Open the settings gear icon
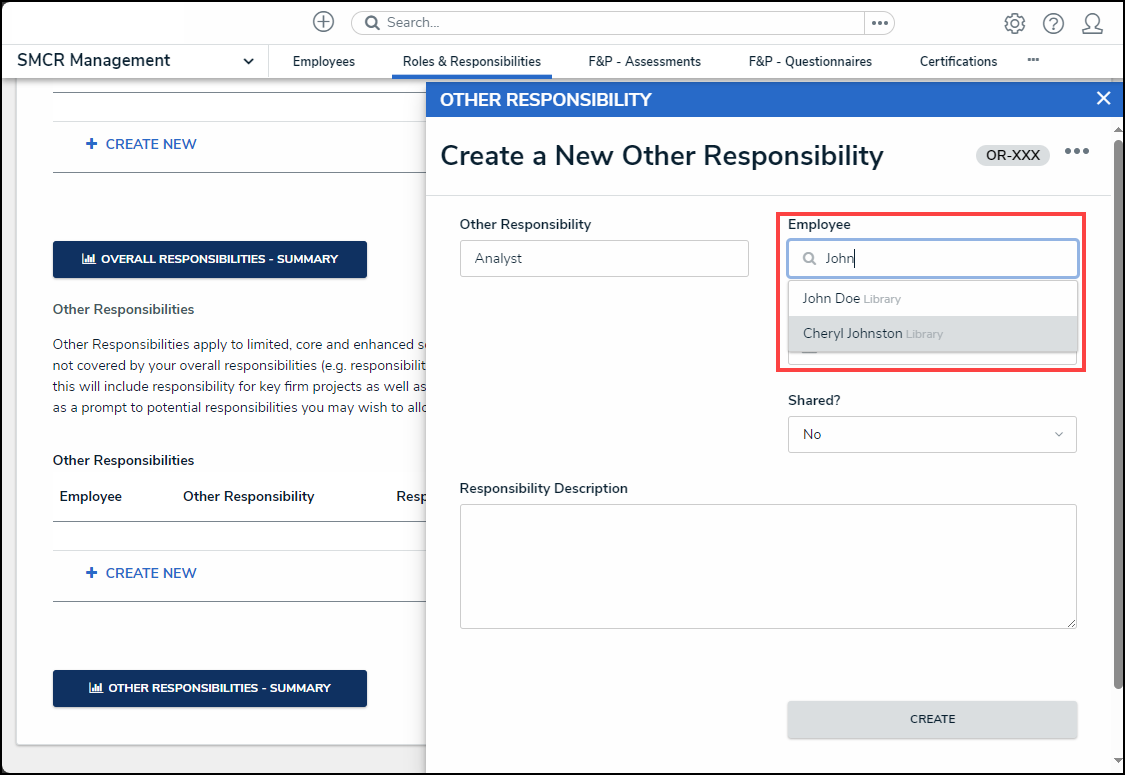This screenshot has height=775, width=1125. [1014, 23]
